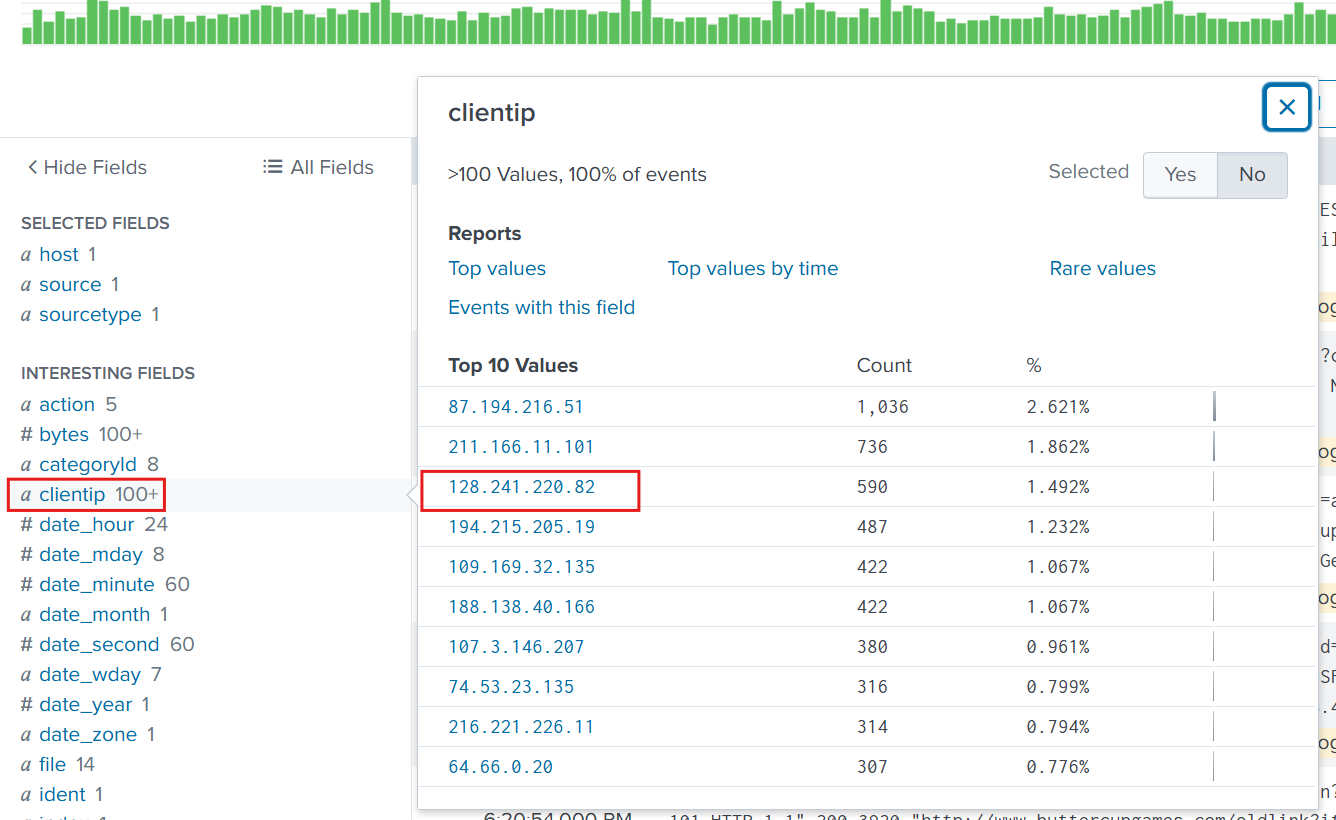Screen dimensions: 1336x820
Task: Expand the action field details
Action: point(66,405)
